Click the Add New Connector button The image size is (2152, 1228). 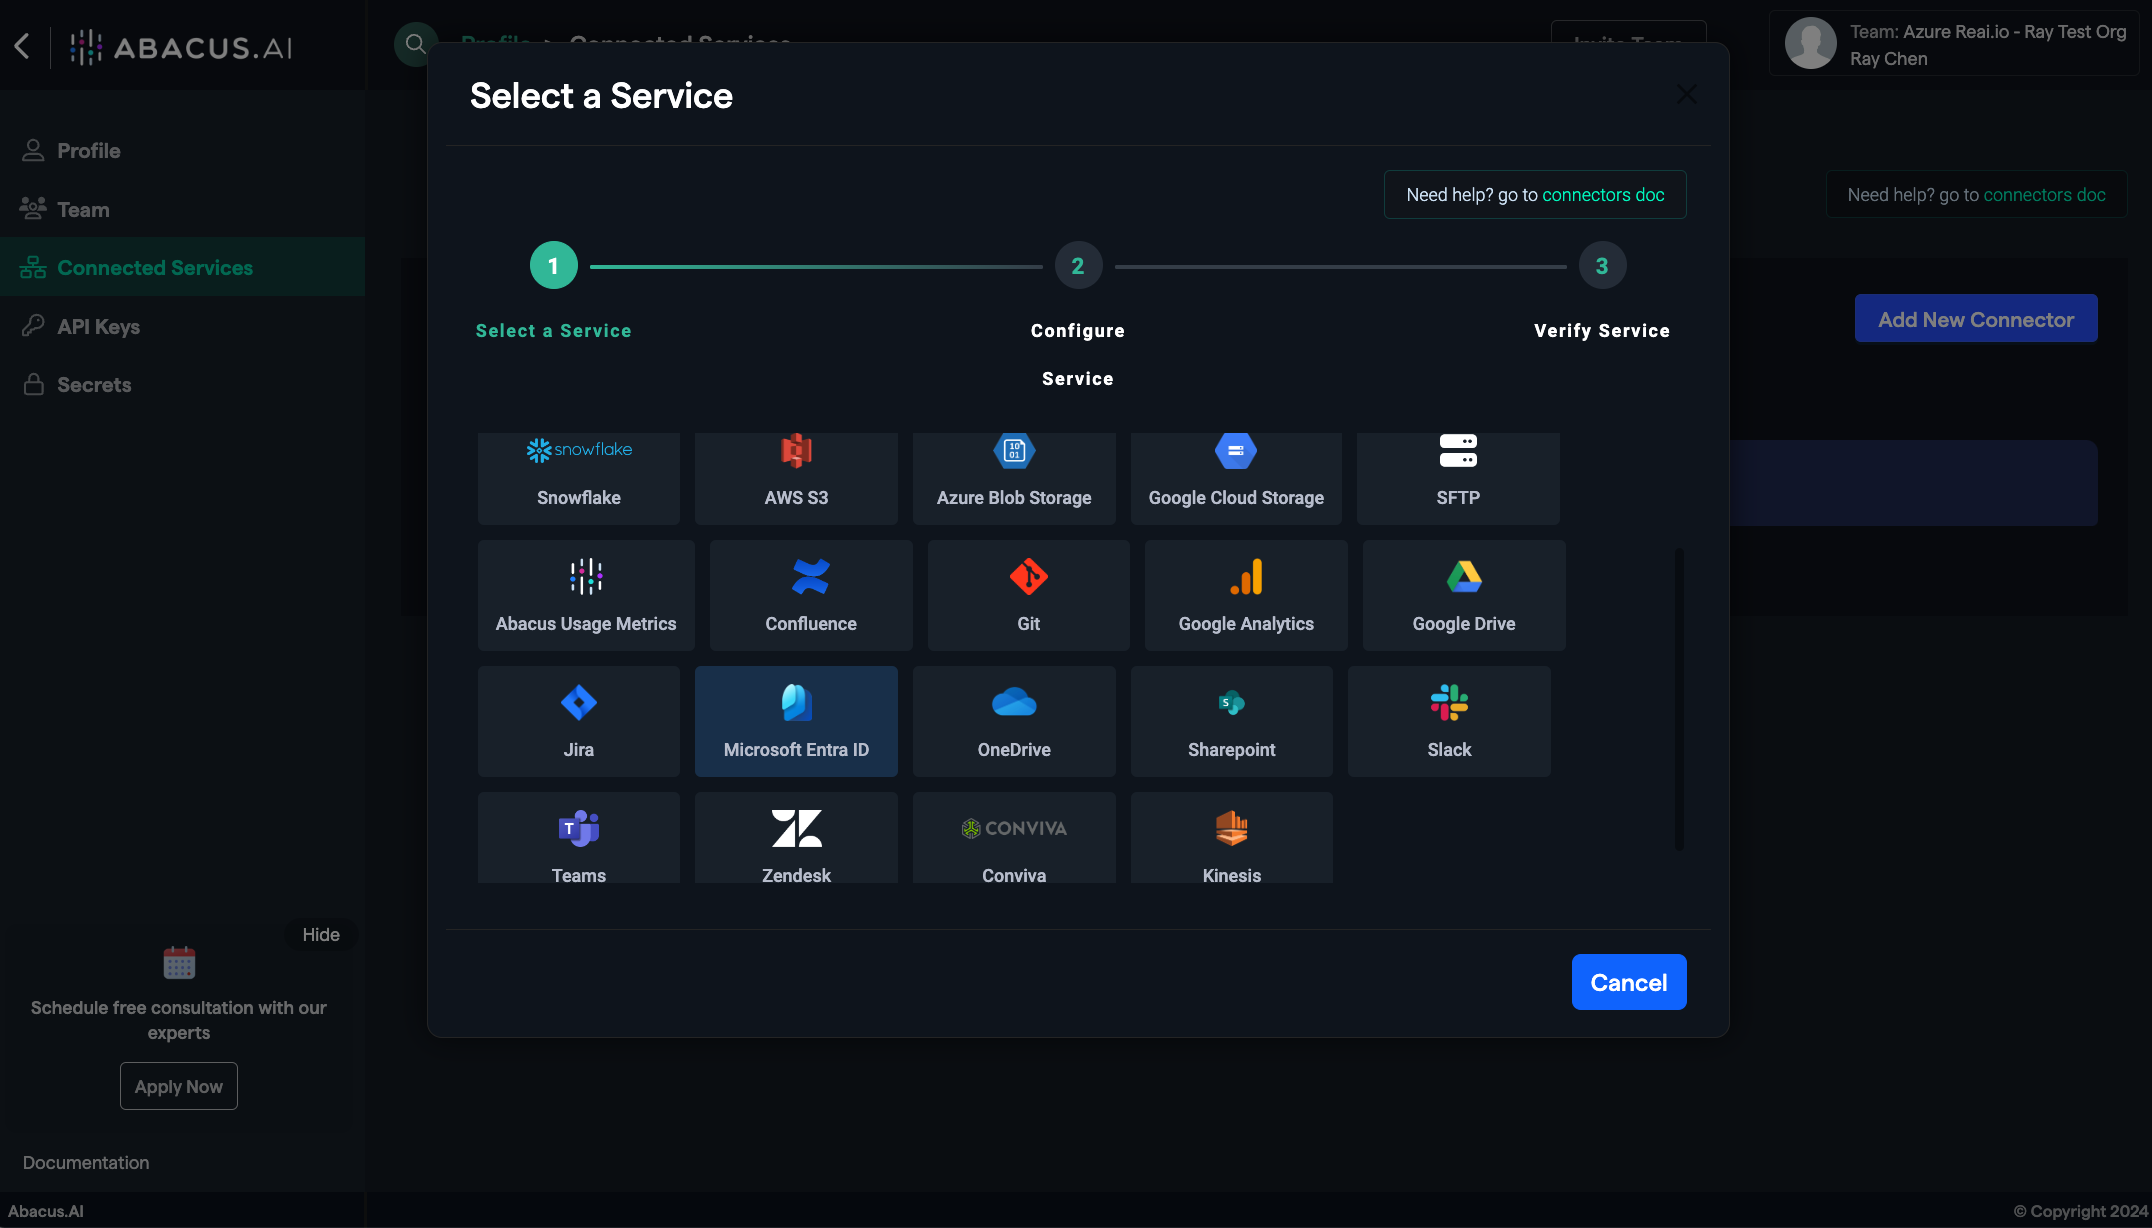point(1976,316)
